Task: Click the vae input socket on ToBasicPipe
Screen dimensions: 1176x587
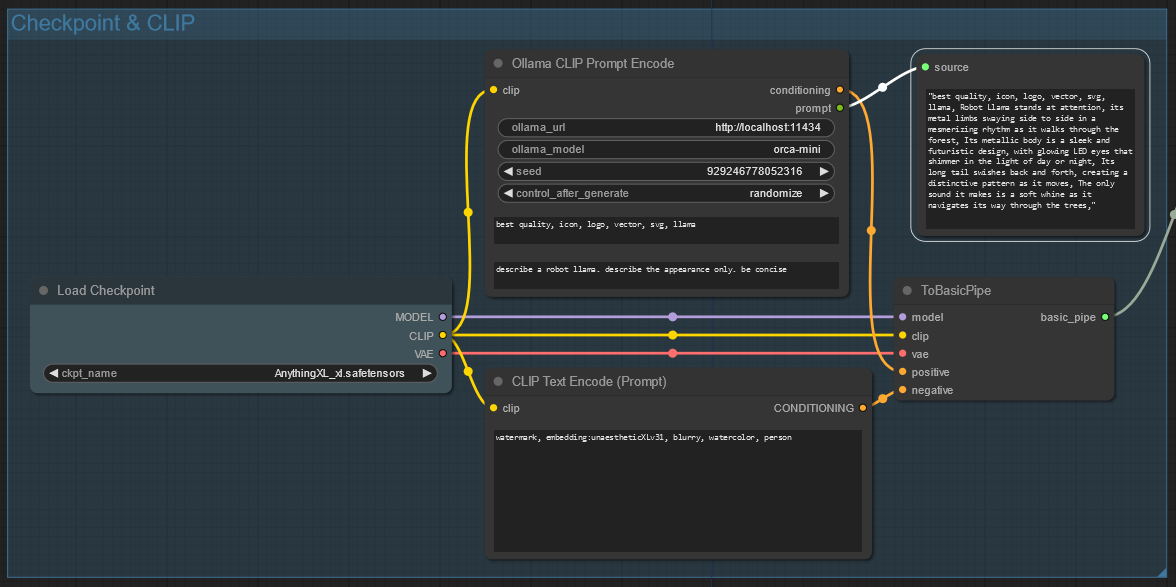Action: pos(902,353)
